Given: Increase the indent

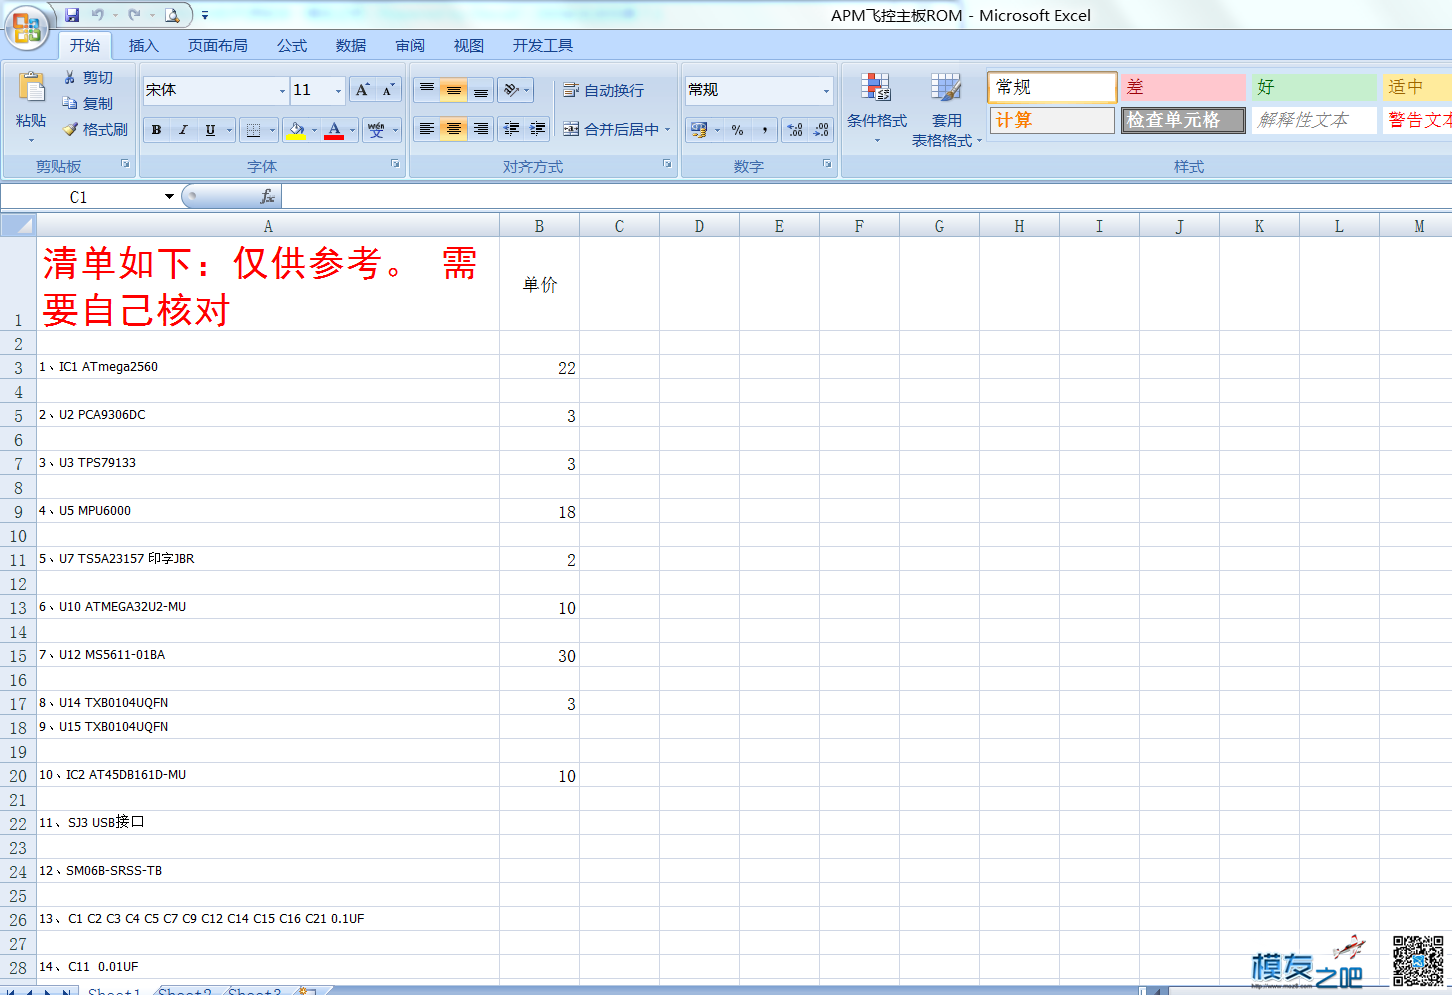Looking at the screenshot, I should click(x=537, y=129).
